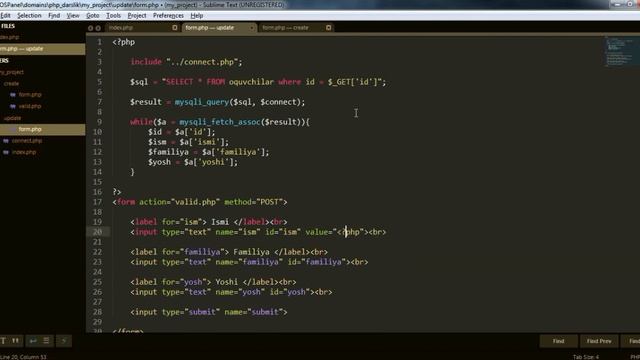Click the previous tab arrow button

[90, 28]
